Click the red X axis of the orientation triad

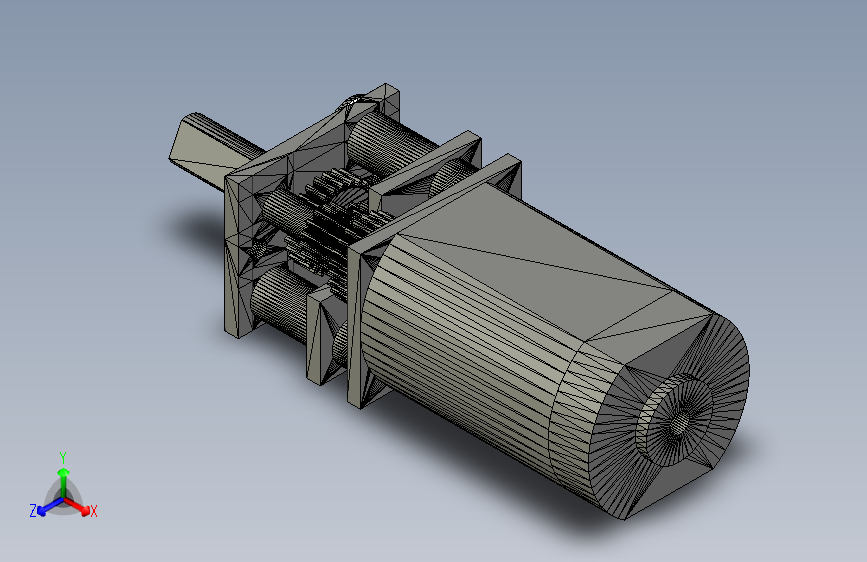point(77,505)
